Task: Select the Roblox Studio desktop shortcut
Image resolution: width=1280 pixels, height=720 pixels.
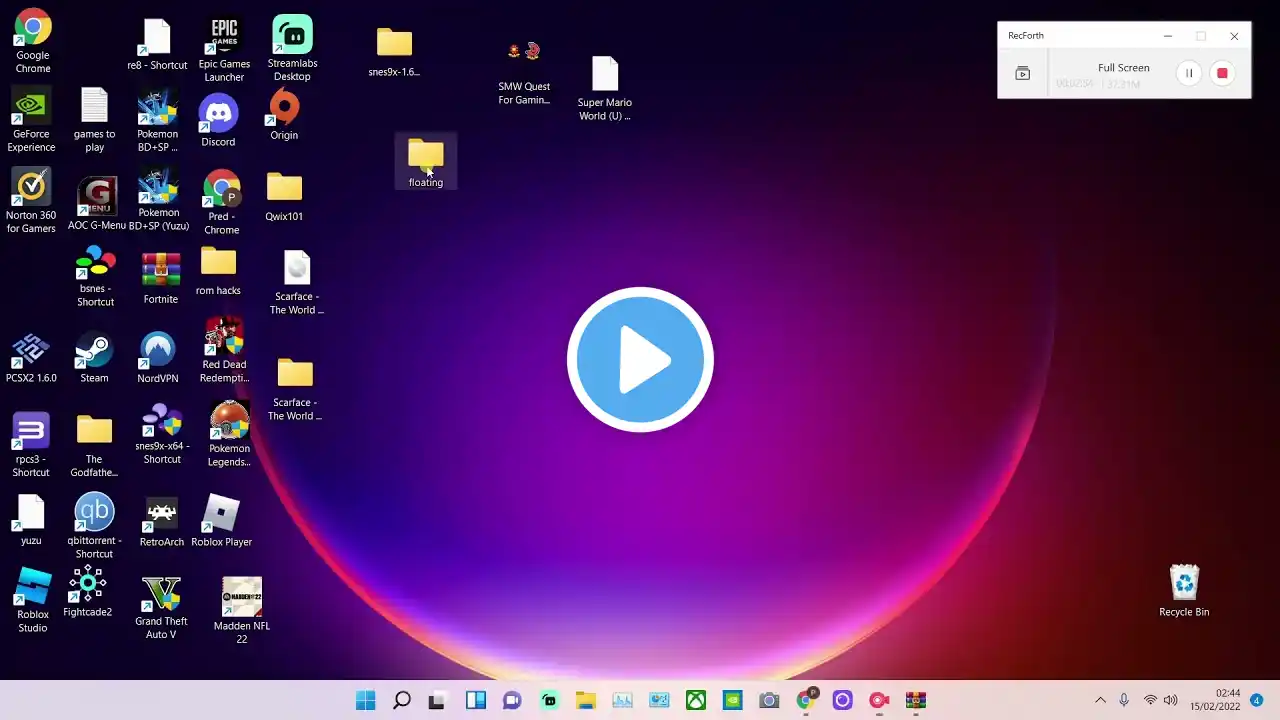Action: (33, 601)
